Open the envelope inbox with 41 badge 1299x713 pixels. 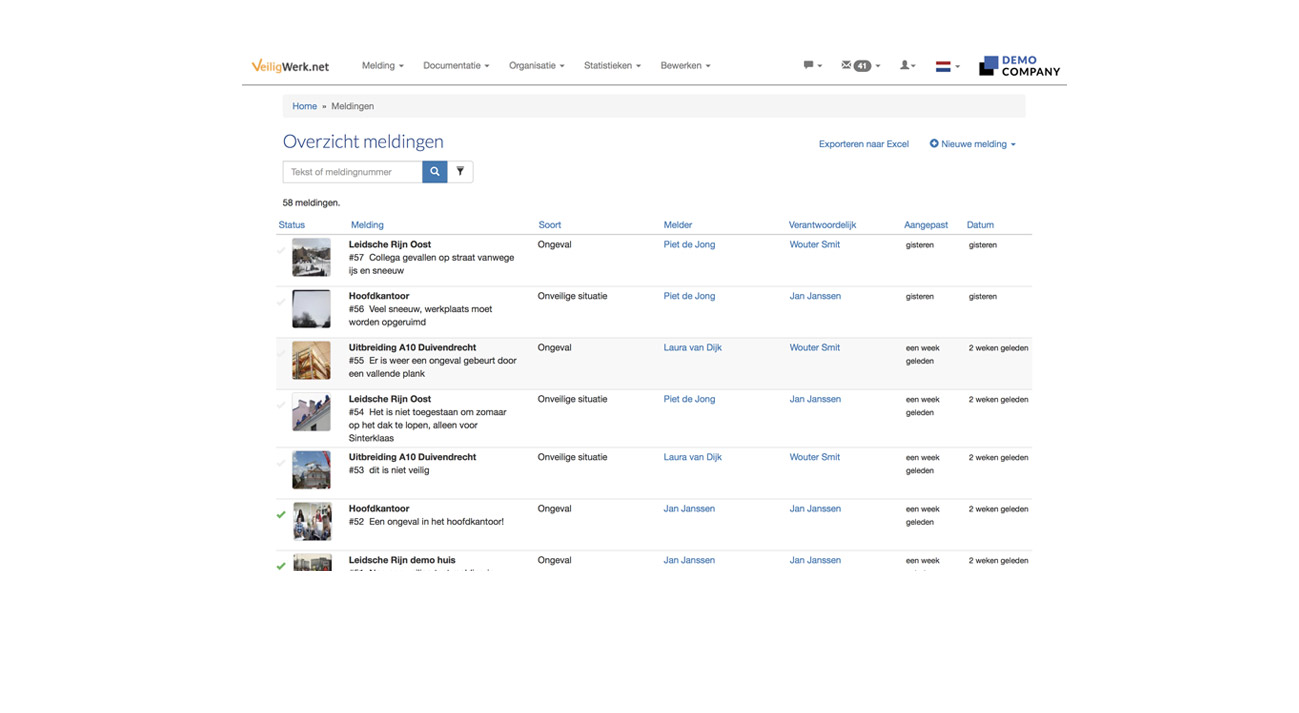click(860, 66)
